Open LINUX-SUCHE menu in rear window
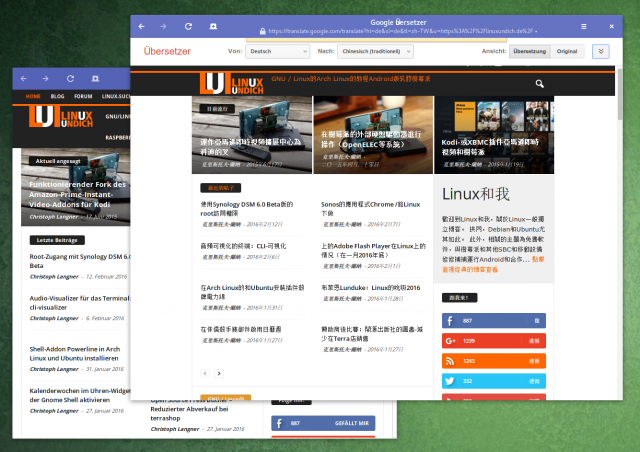 [x=116, y=97]
